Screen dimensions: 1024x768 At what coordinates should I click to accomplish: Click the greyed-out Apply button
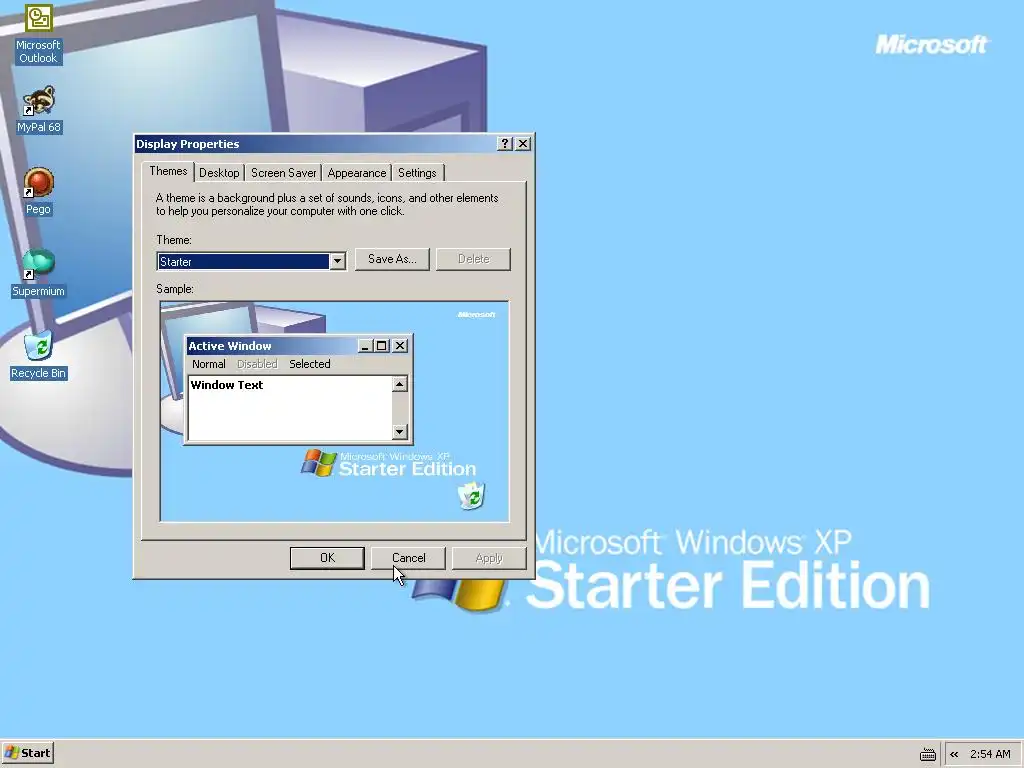[489, 558]
